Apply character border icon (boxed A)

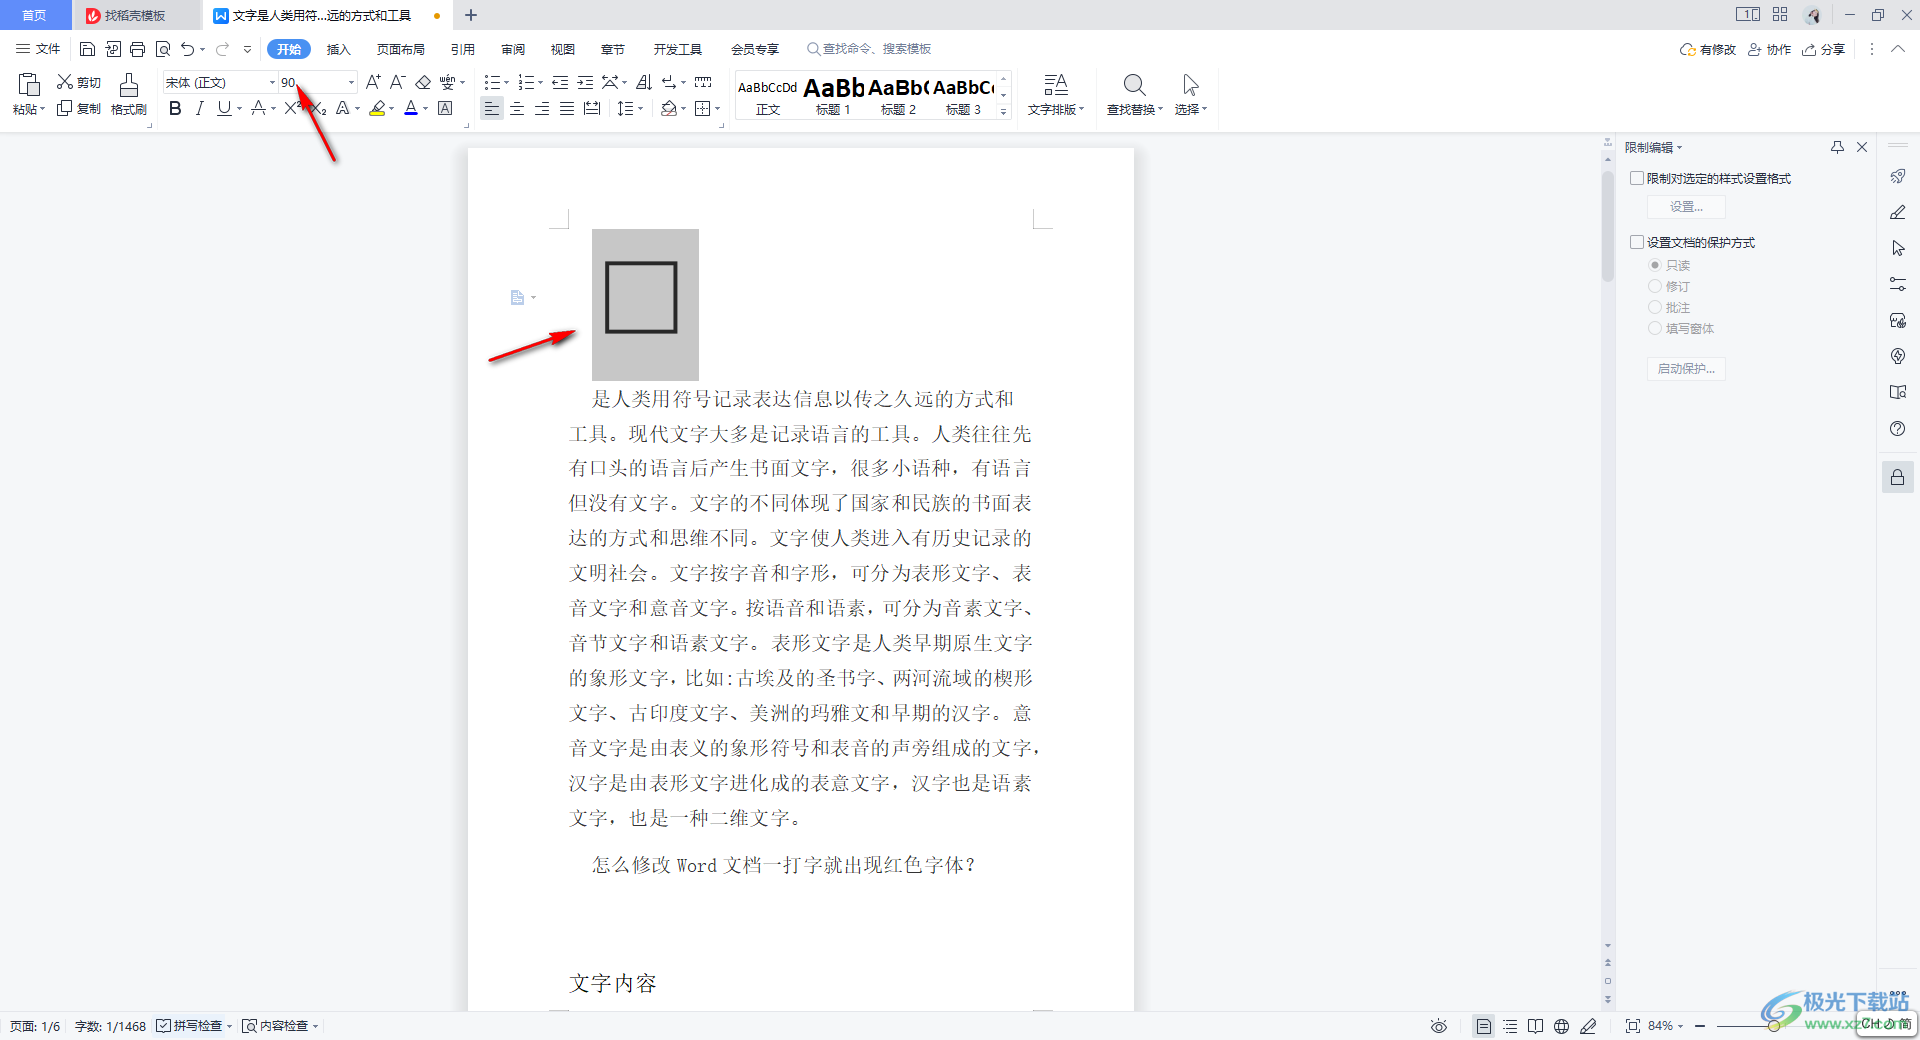(x=446, y=108)
